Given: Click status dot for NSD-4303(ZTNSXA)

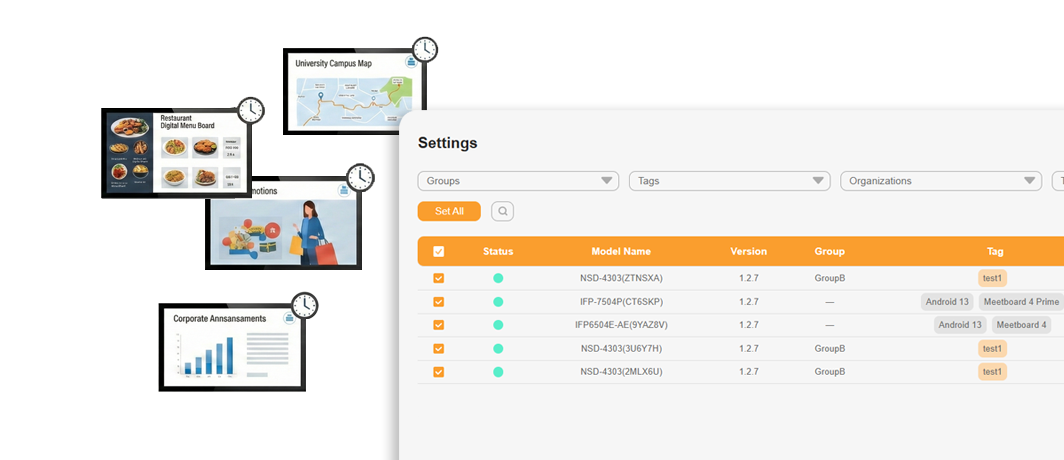Looking at the screenshot, I should [x=498, y=278].
